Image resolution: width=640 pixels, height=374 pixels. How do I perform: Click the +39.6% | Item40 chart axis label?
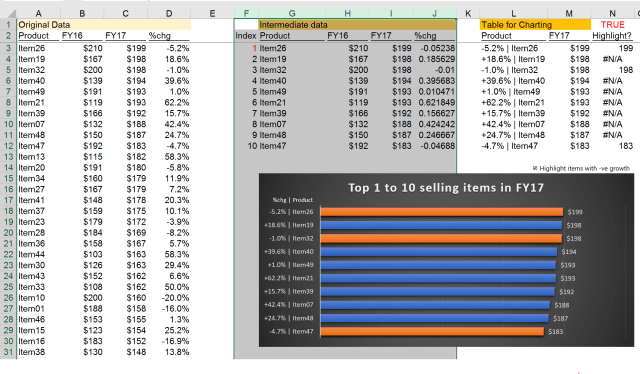289,252
